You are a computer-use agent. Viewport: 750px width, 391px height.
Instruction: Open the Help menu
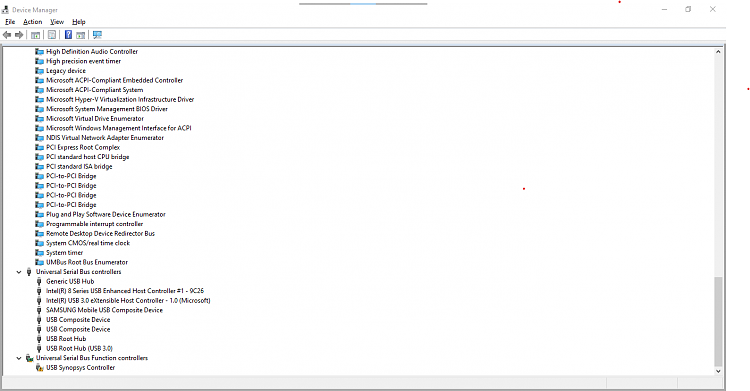click(x=78, y=22)
